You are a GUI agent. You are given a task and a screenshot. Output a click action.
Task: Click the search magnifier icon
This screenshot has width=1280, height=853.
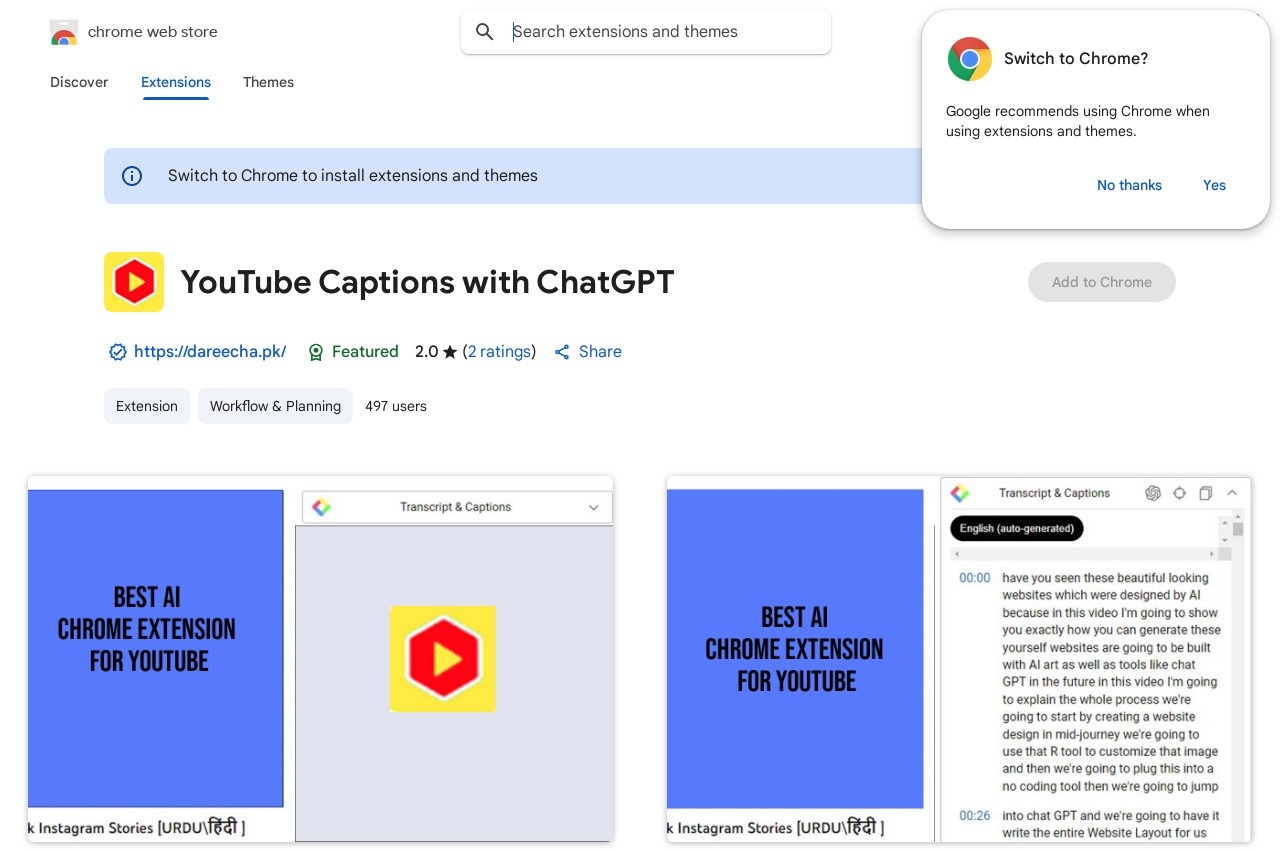point(485,32)
